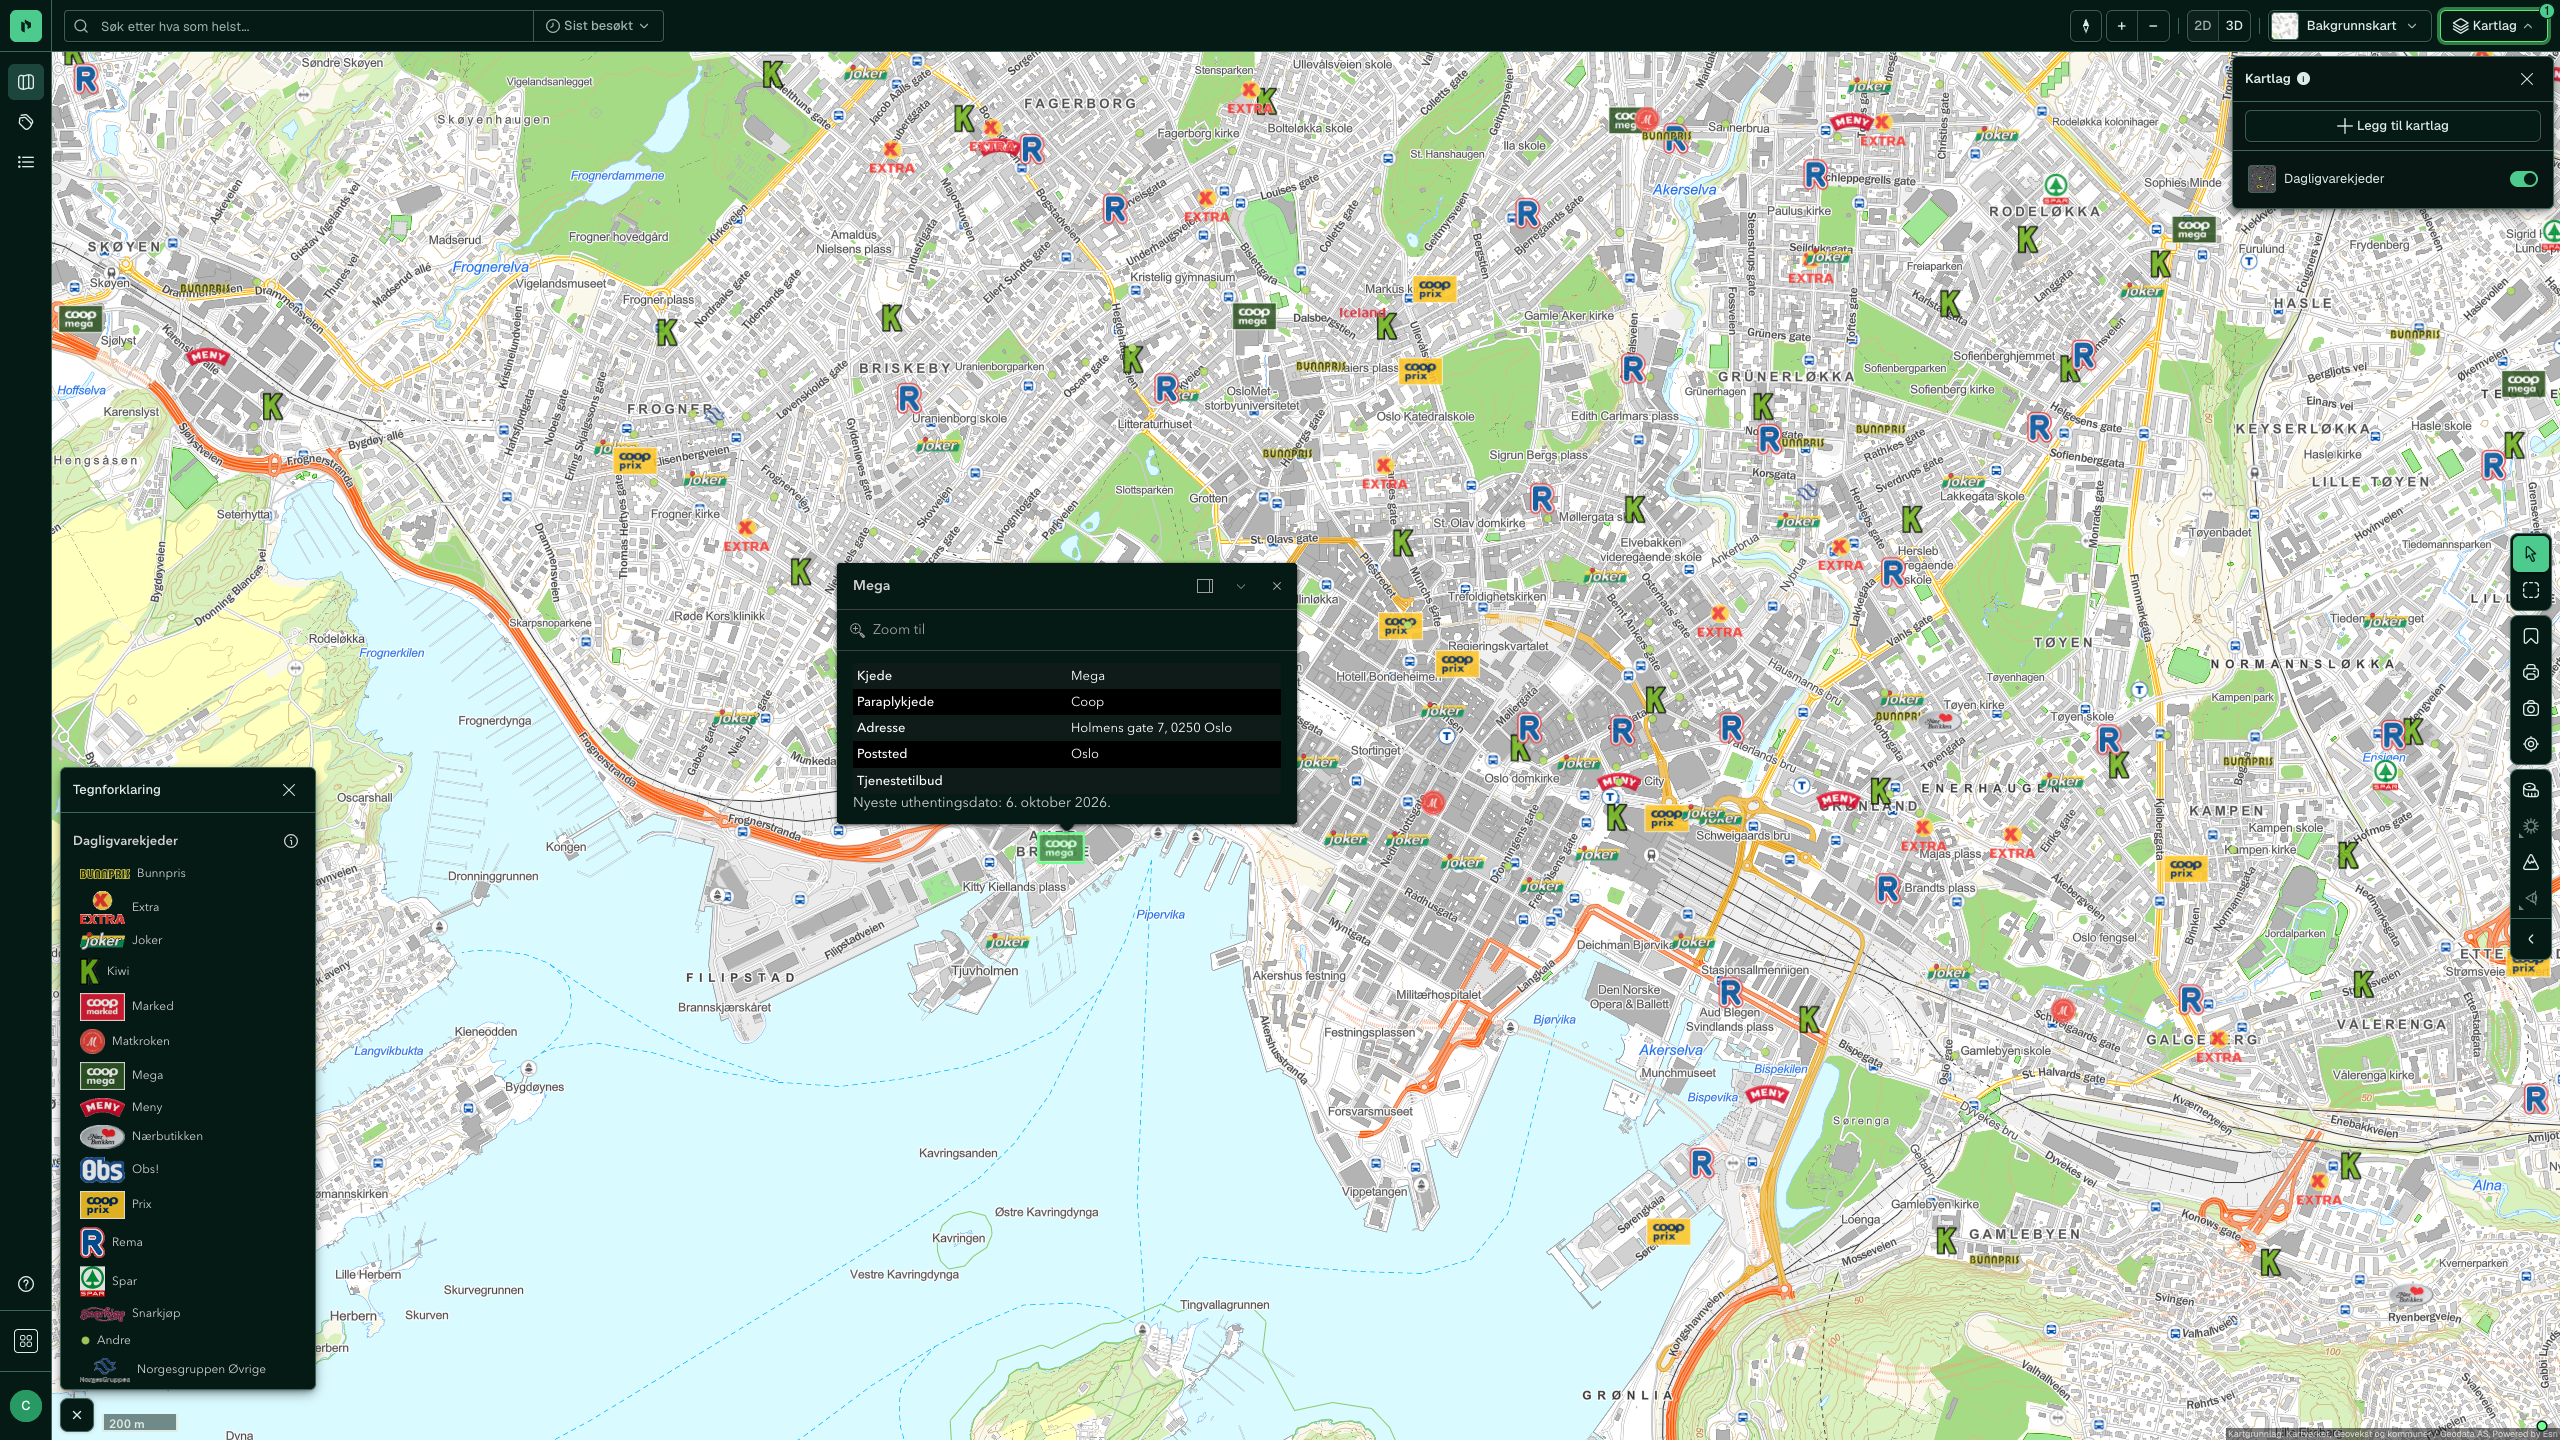2560x1440 pixels.
Task: Switch map to 3D view
Action: [2234, 26]
